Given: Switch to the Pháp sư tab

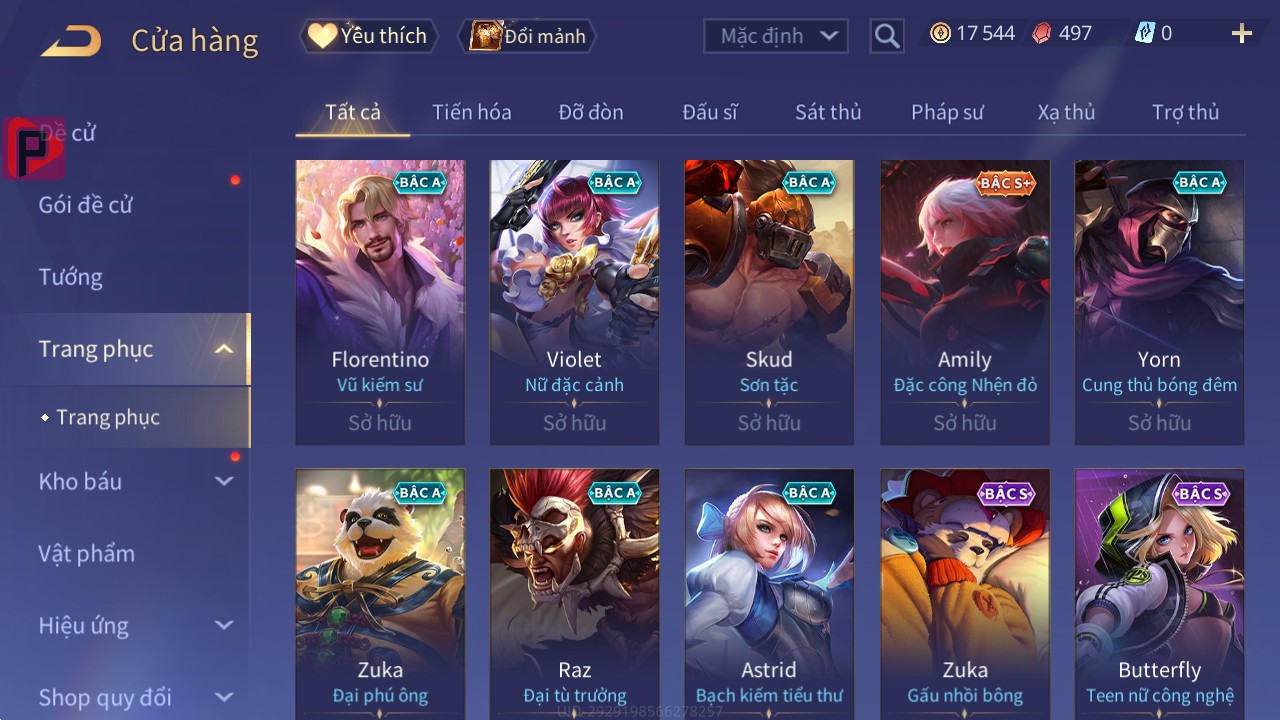Looking at the screenshot, I should [947, 112].
